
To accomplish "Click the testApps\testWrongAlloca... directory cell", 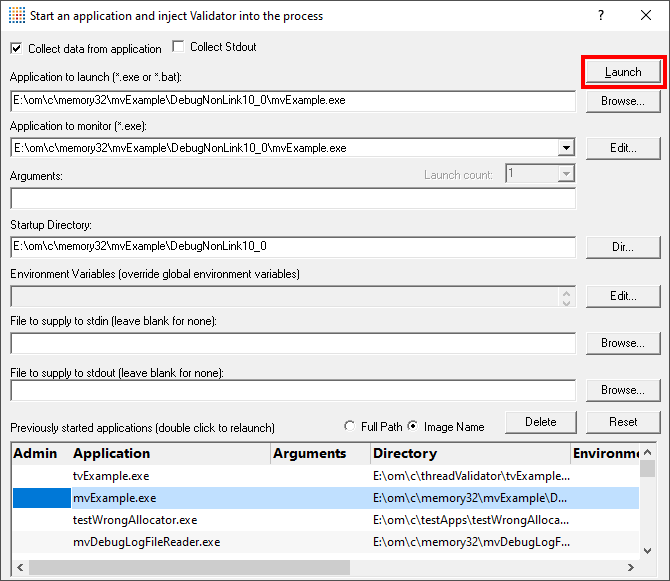I will click(471, 520).
